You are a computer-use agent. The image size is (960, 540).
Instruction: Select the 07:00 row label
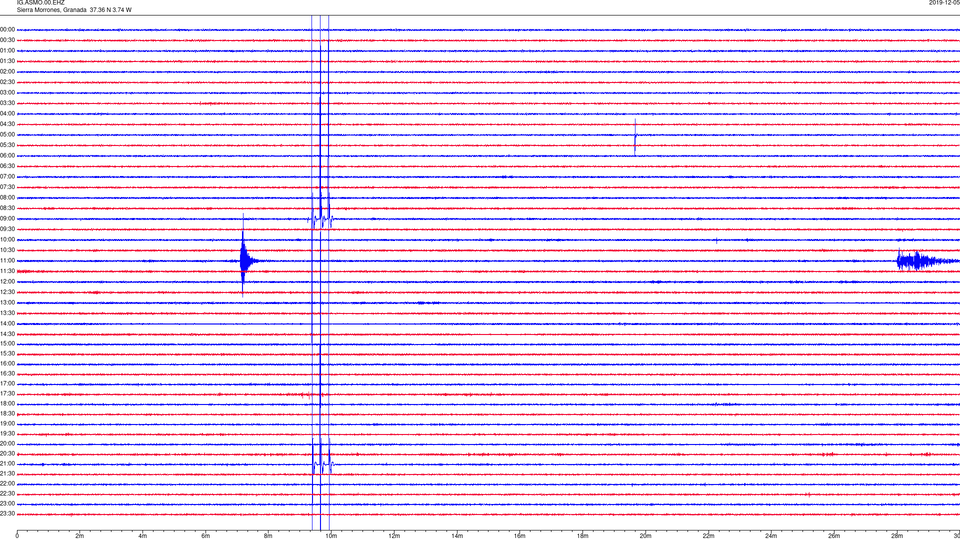coord(7,176)
